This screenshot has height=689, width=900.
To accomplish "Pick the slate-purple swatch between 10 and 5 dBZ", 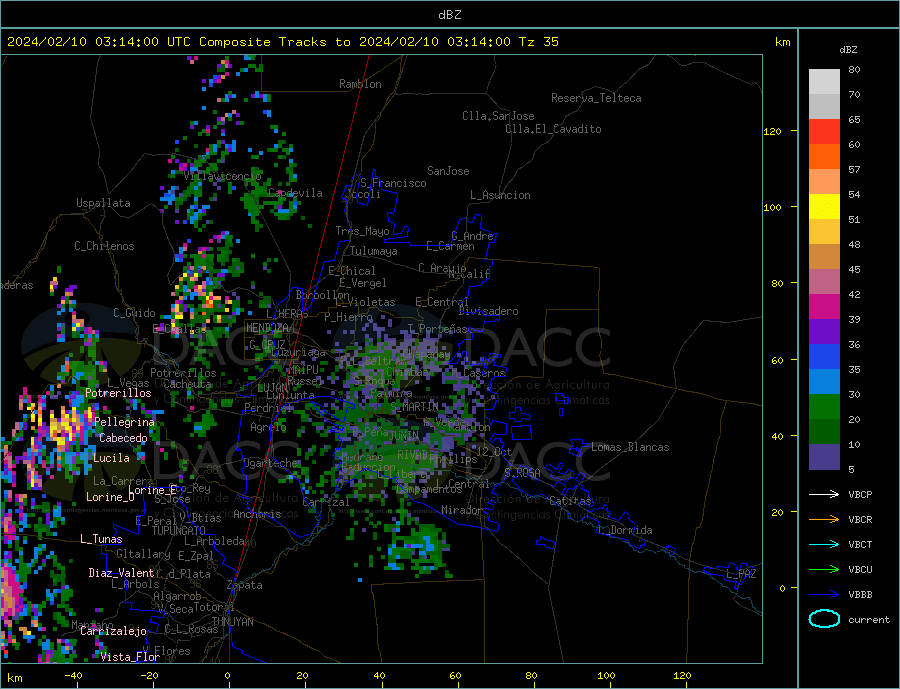I will (x=824, y=457).
